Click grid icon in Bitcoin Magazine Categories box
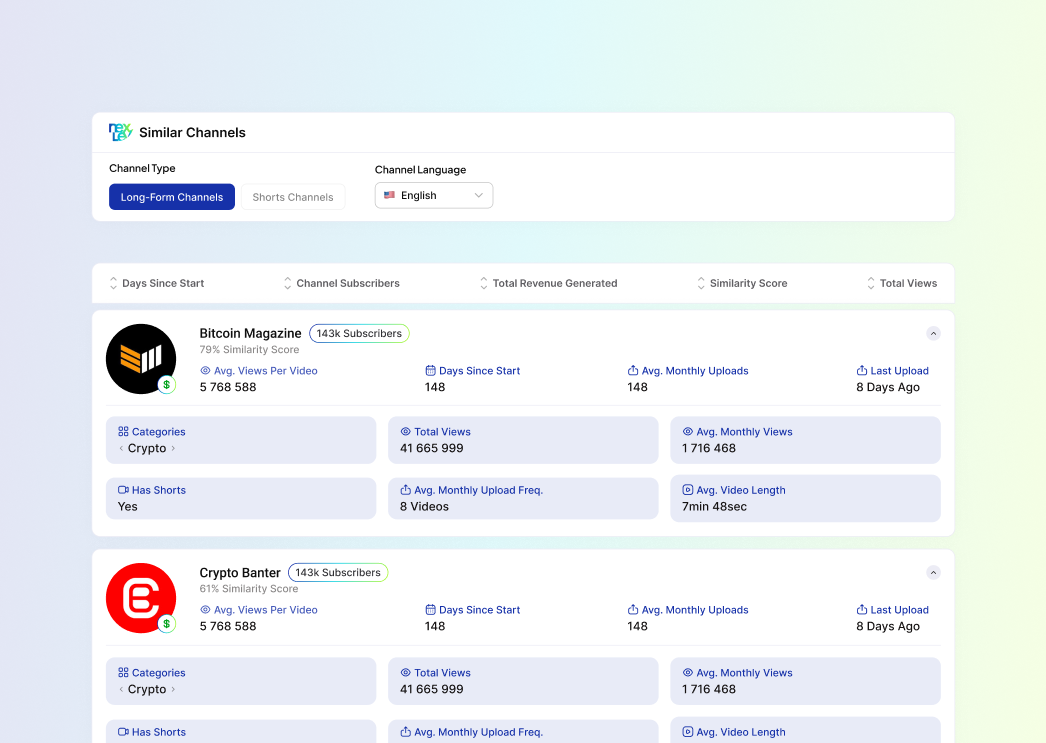 [x=123, y=432]
